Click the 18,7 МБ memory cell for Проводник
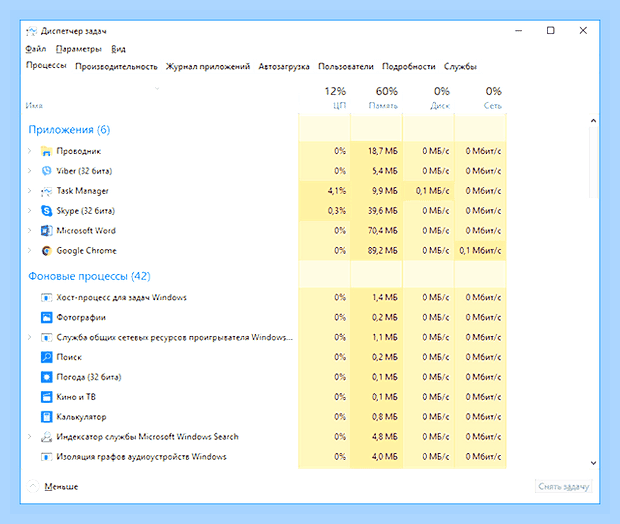The height and width of the screenshot is (524, 620). click(x=376, y=151)
